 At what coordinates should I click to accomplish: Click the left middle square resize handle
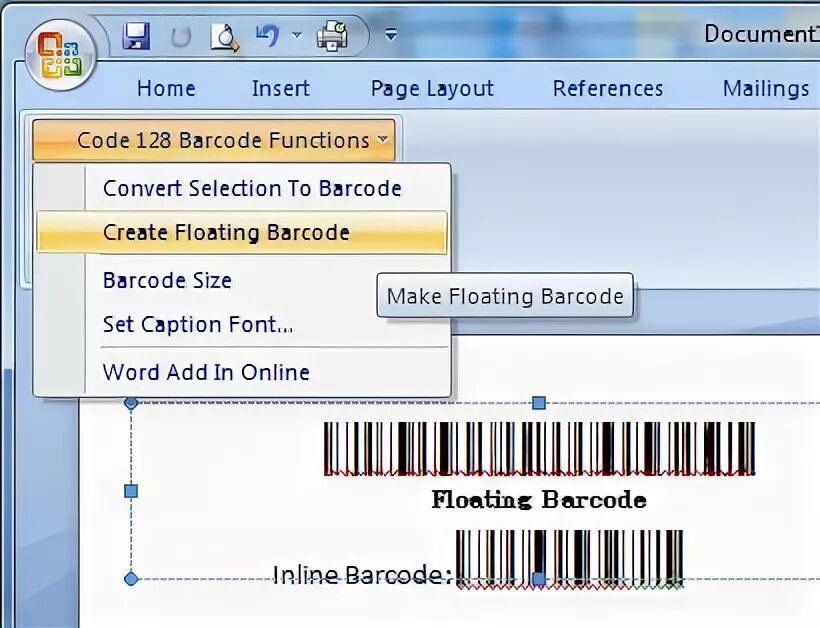(x=131, y=491)
